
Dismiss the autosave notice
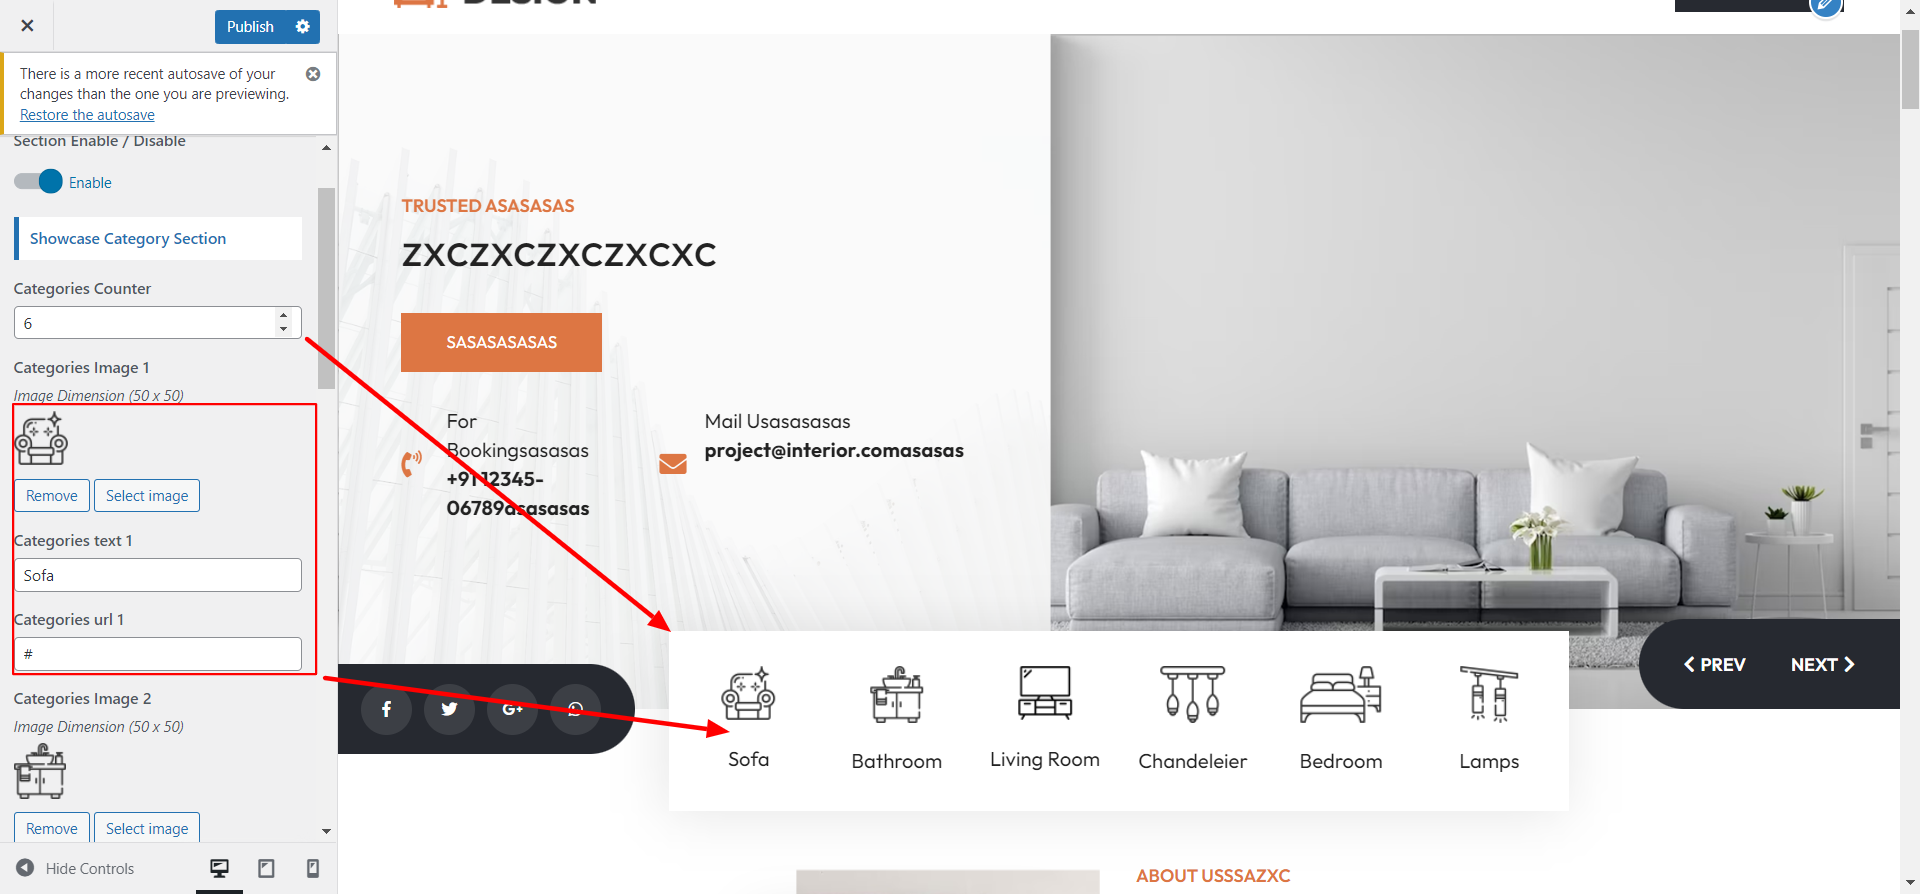click(313, 74)
